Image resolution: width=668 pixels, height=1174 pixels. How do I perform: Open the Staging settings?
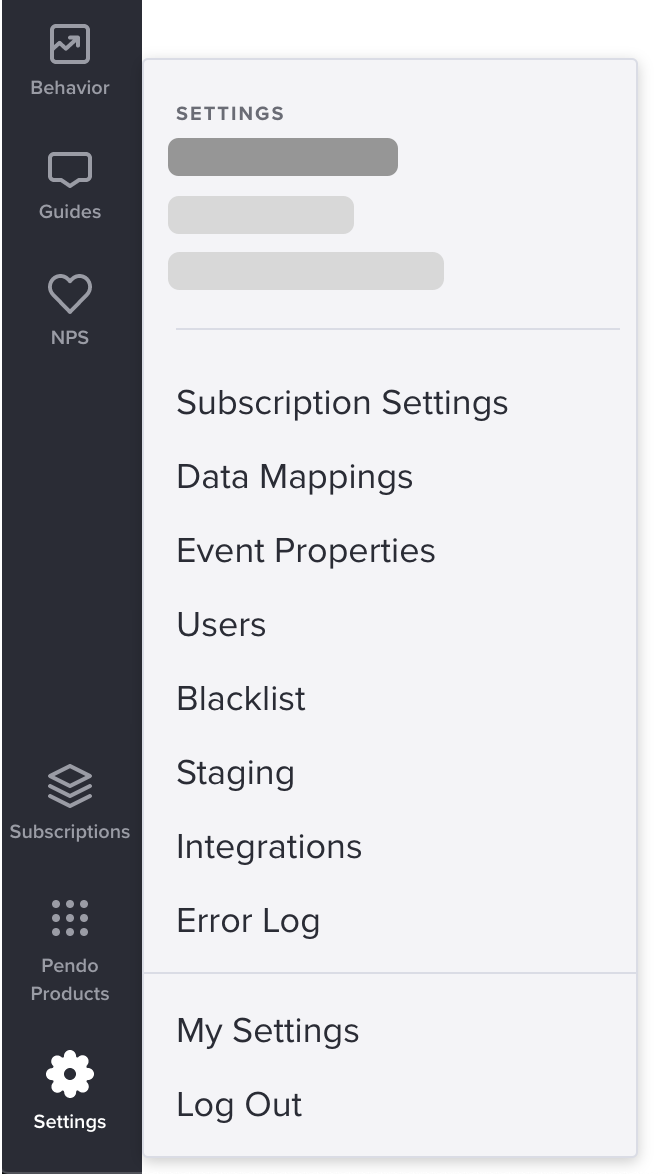[235, 773]
